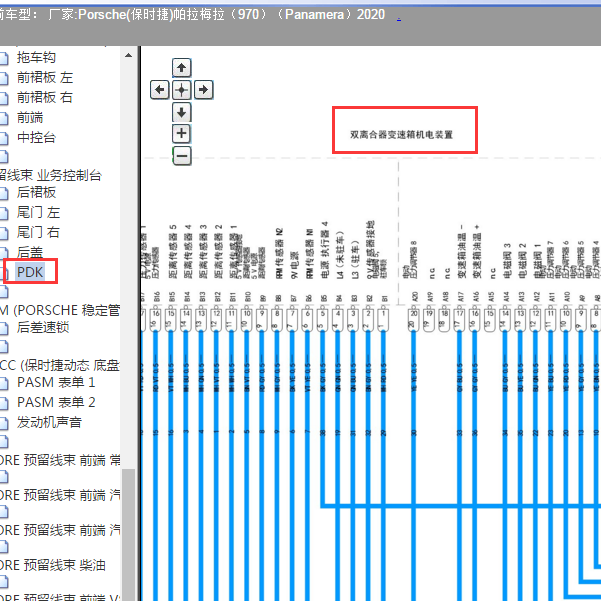This screenshot has width=601, height=601.
Task: Click the 双离合器变速箱机电装置 diagram title
Action: pyautogui.click(x=401, y=135)
